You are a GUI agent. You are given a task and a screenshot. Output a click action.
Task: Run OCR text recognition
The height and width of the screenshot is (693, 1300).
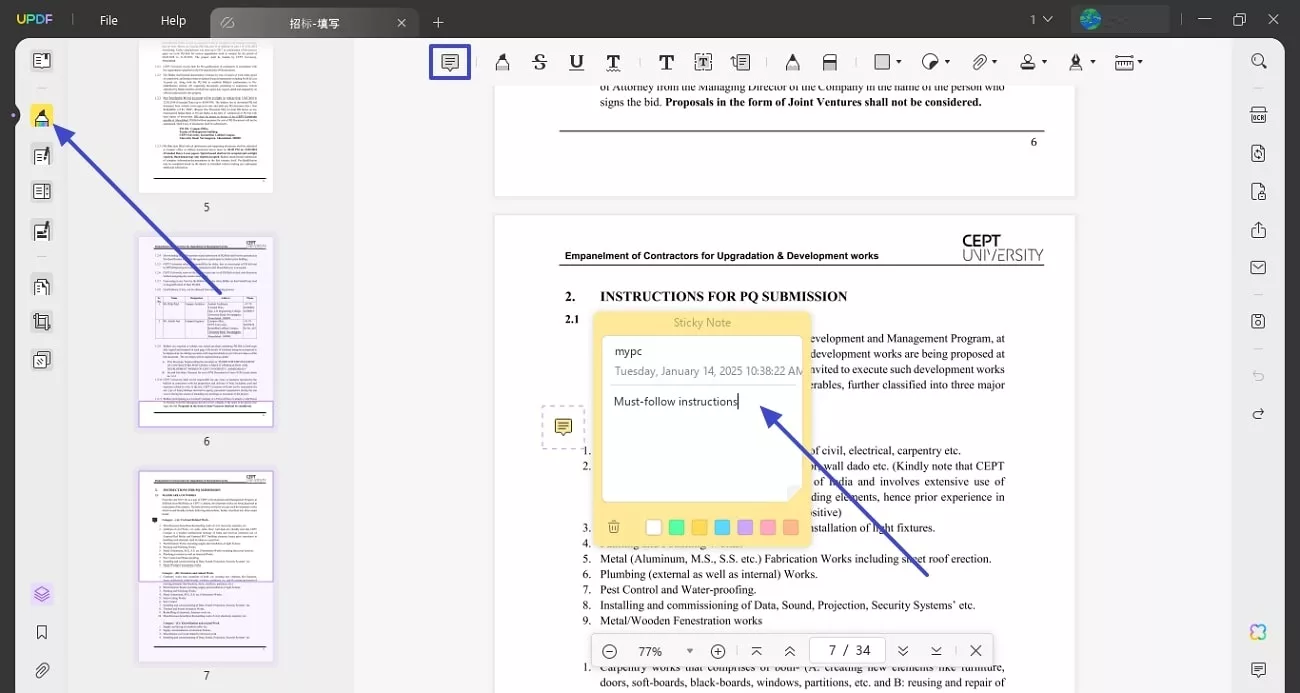coord(1258,115)
